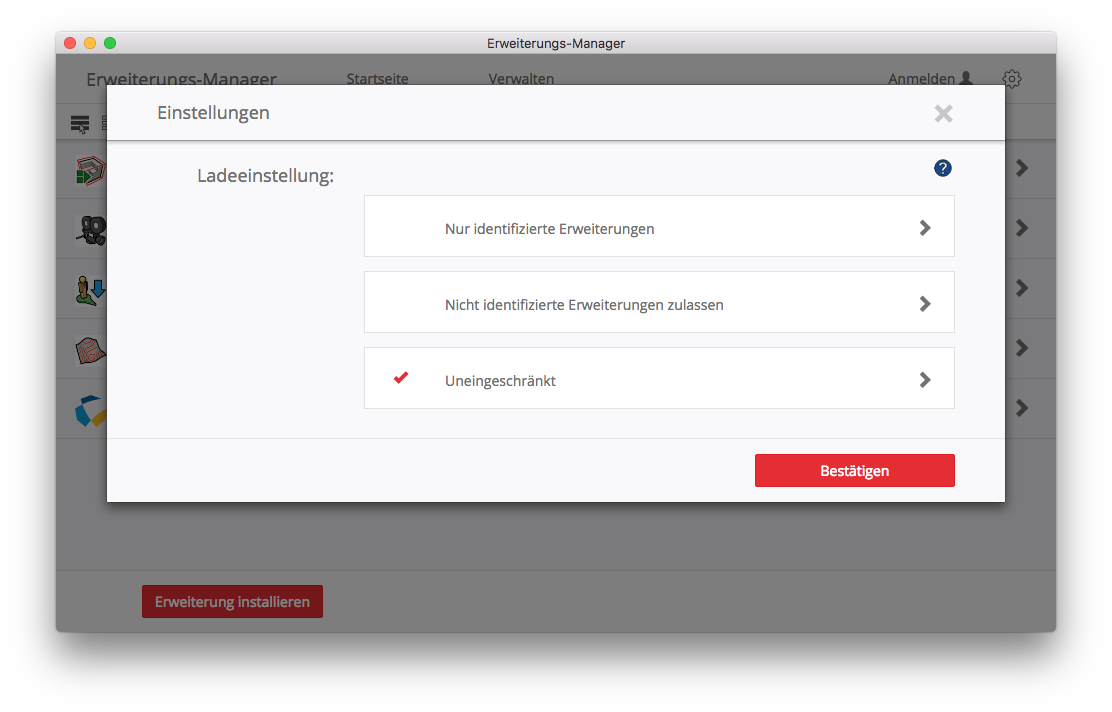Expand chevron on 'Nicht identifizierte Erweiterungen zulassen' row
1112x712 pixels.
[x=925, y=303]
